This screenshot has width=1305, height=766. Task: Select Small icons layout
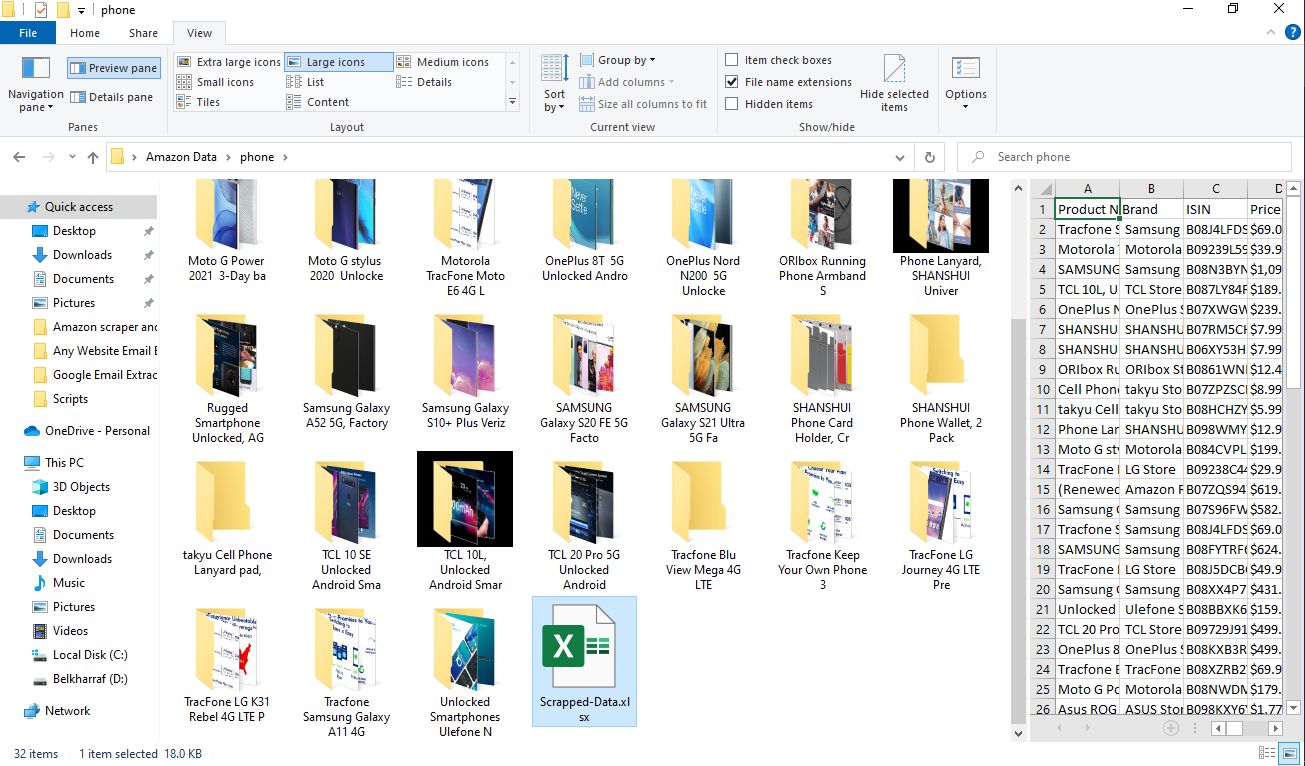tap(216, 82)
